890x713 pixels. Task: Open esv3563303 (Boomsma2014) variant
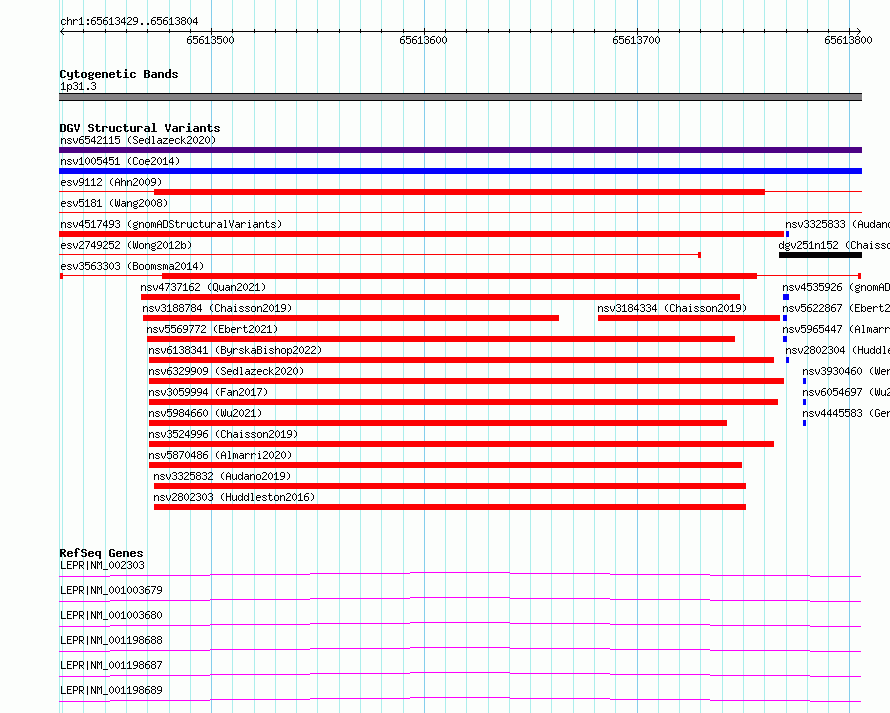(132, 266)
